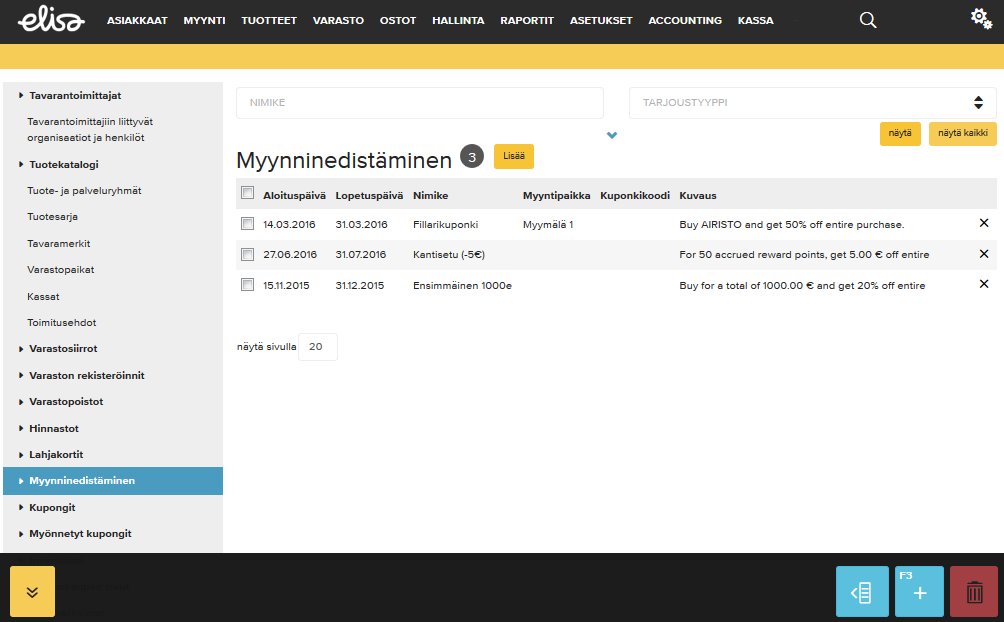
Task: Open the Asetukset menu
Action: coord(601,20)
